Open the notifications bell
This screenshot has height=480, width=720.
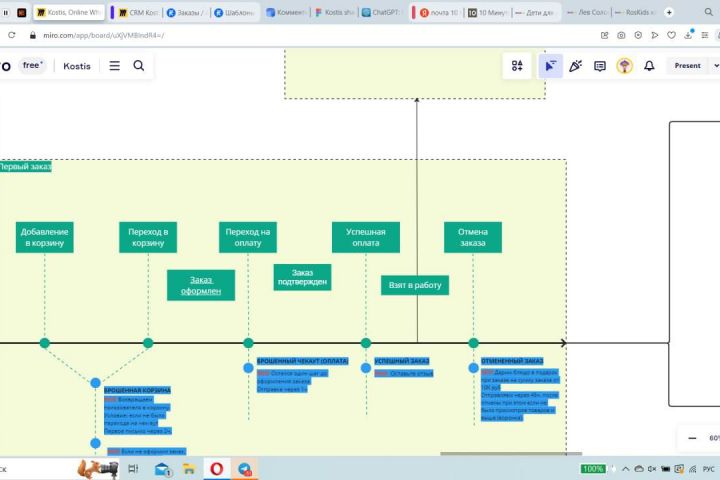pos(649,66)
